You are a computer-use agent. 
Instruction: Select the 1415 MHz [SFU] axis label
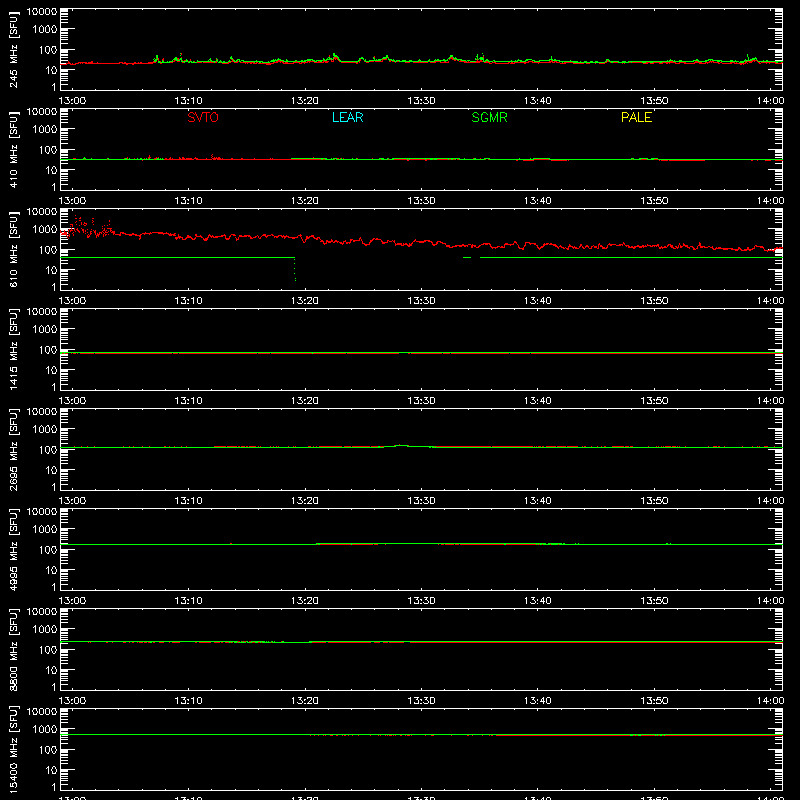pyautogui.click(x=14, y=349)
